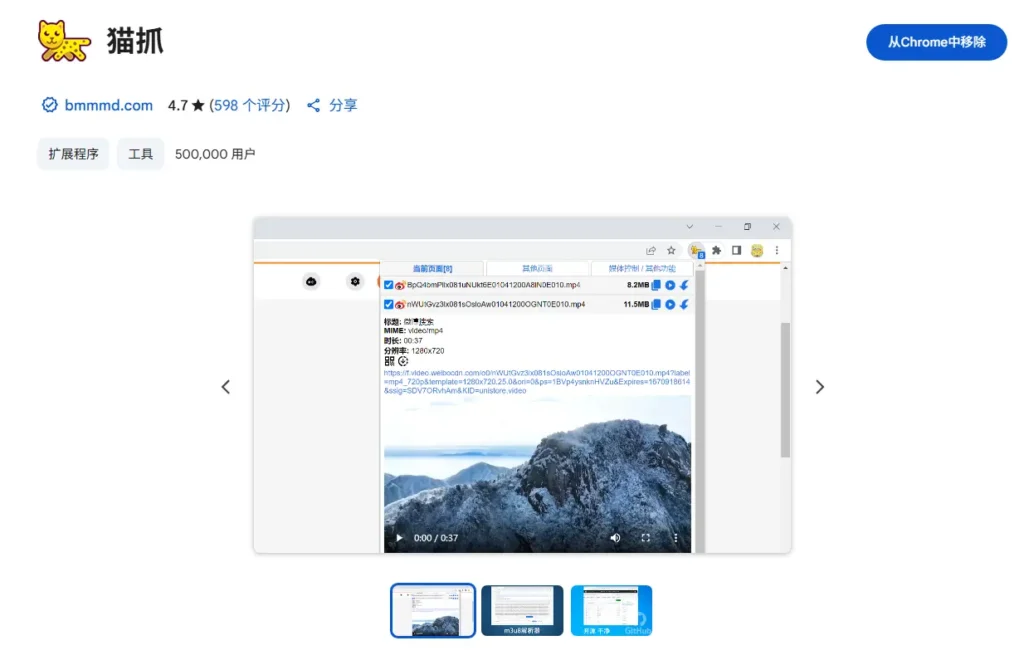This screenshot has height=660, width=1024.
Task: Play the video preview at 0:00
Action: click(x=399, y=538)
